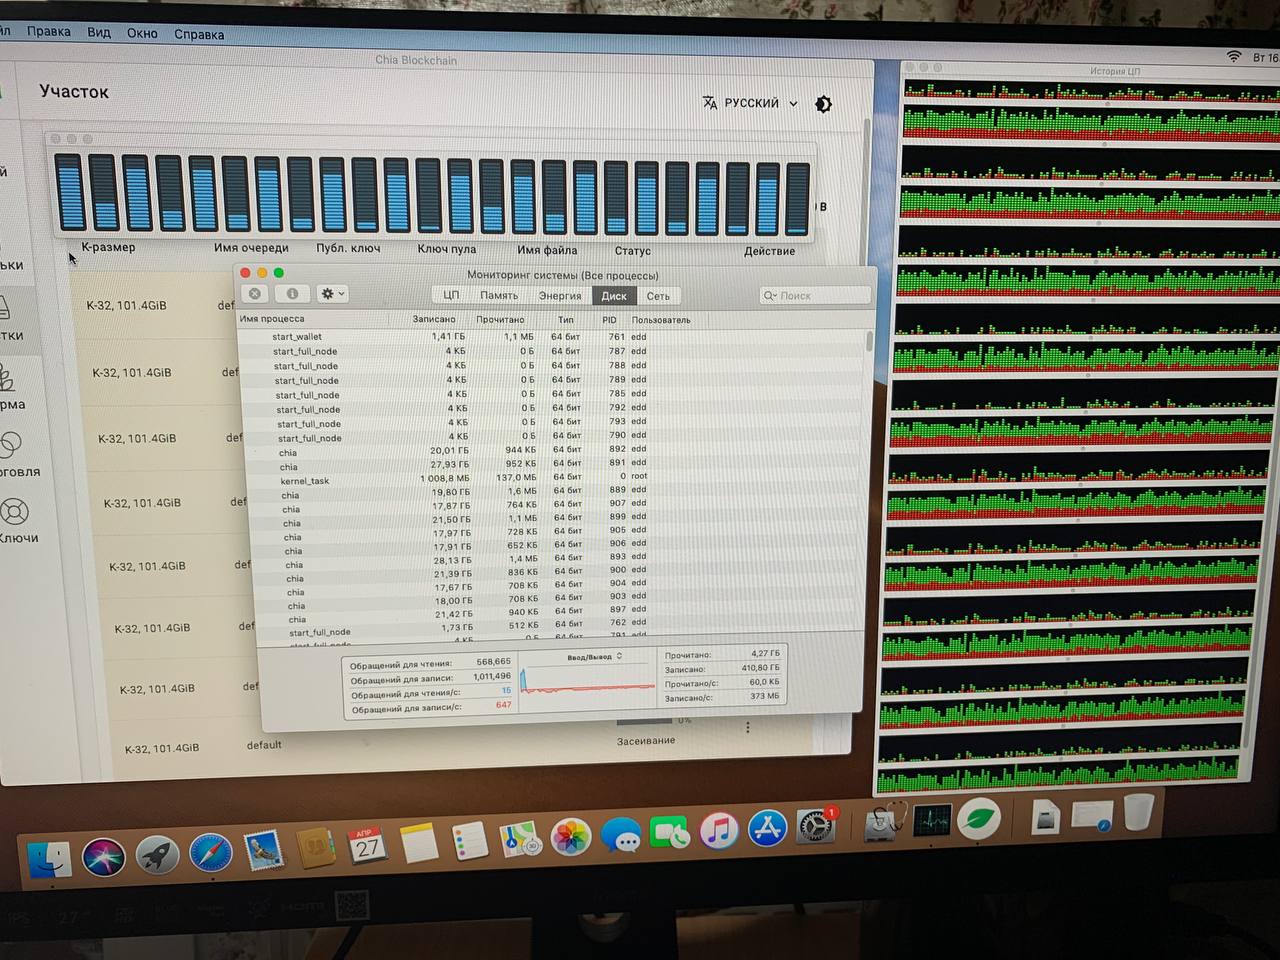This screenshot has height=960, width=1280.
Task: Open the gear actions dropdown in Activity Monitor
Action: (332, 293)
